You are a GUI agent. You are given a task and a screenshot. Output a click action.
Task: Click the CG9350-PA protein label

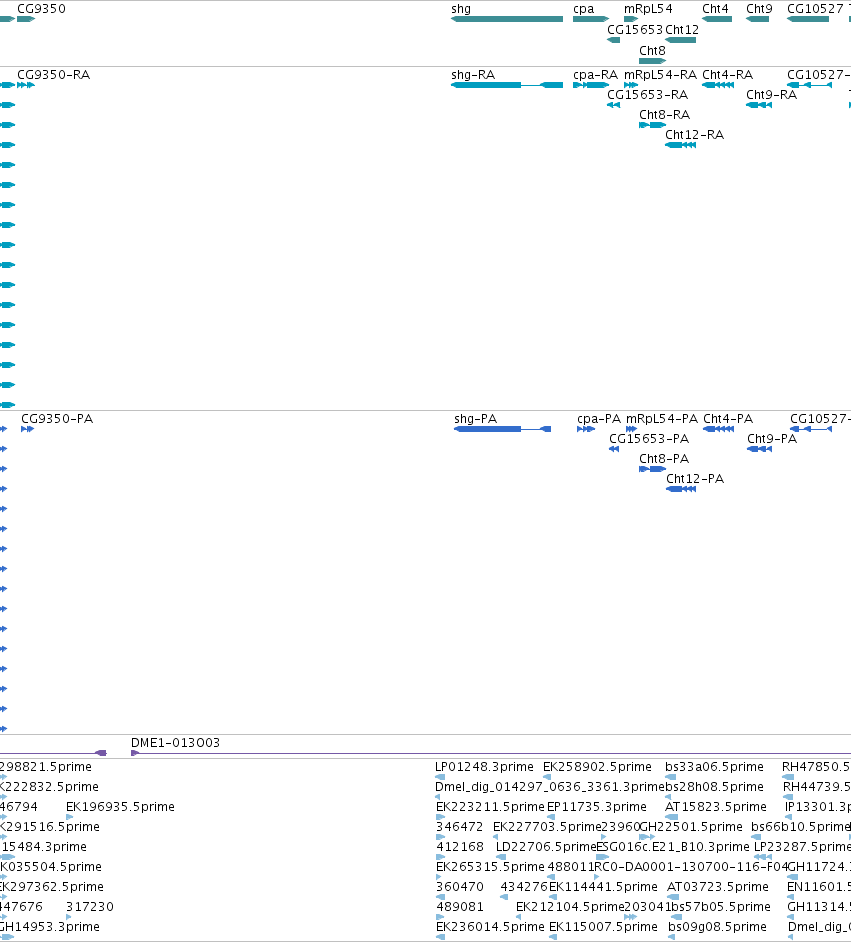(57, 419)
